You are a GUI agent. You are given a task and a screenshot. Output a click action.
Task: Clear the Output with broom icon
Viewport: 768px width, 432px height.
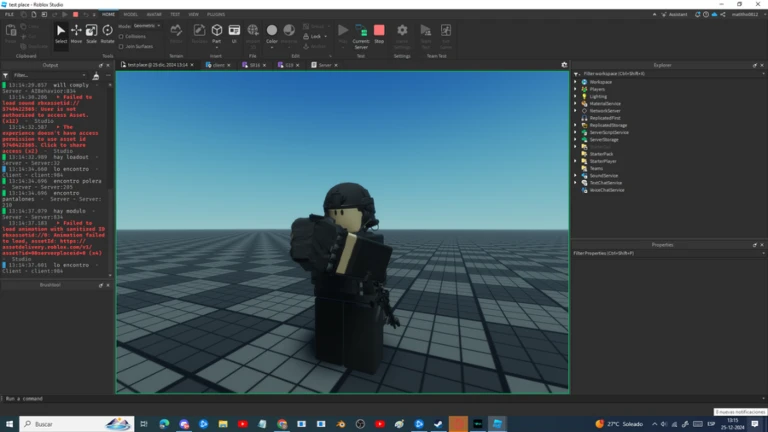96,75
